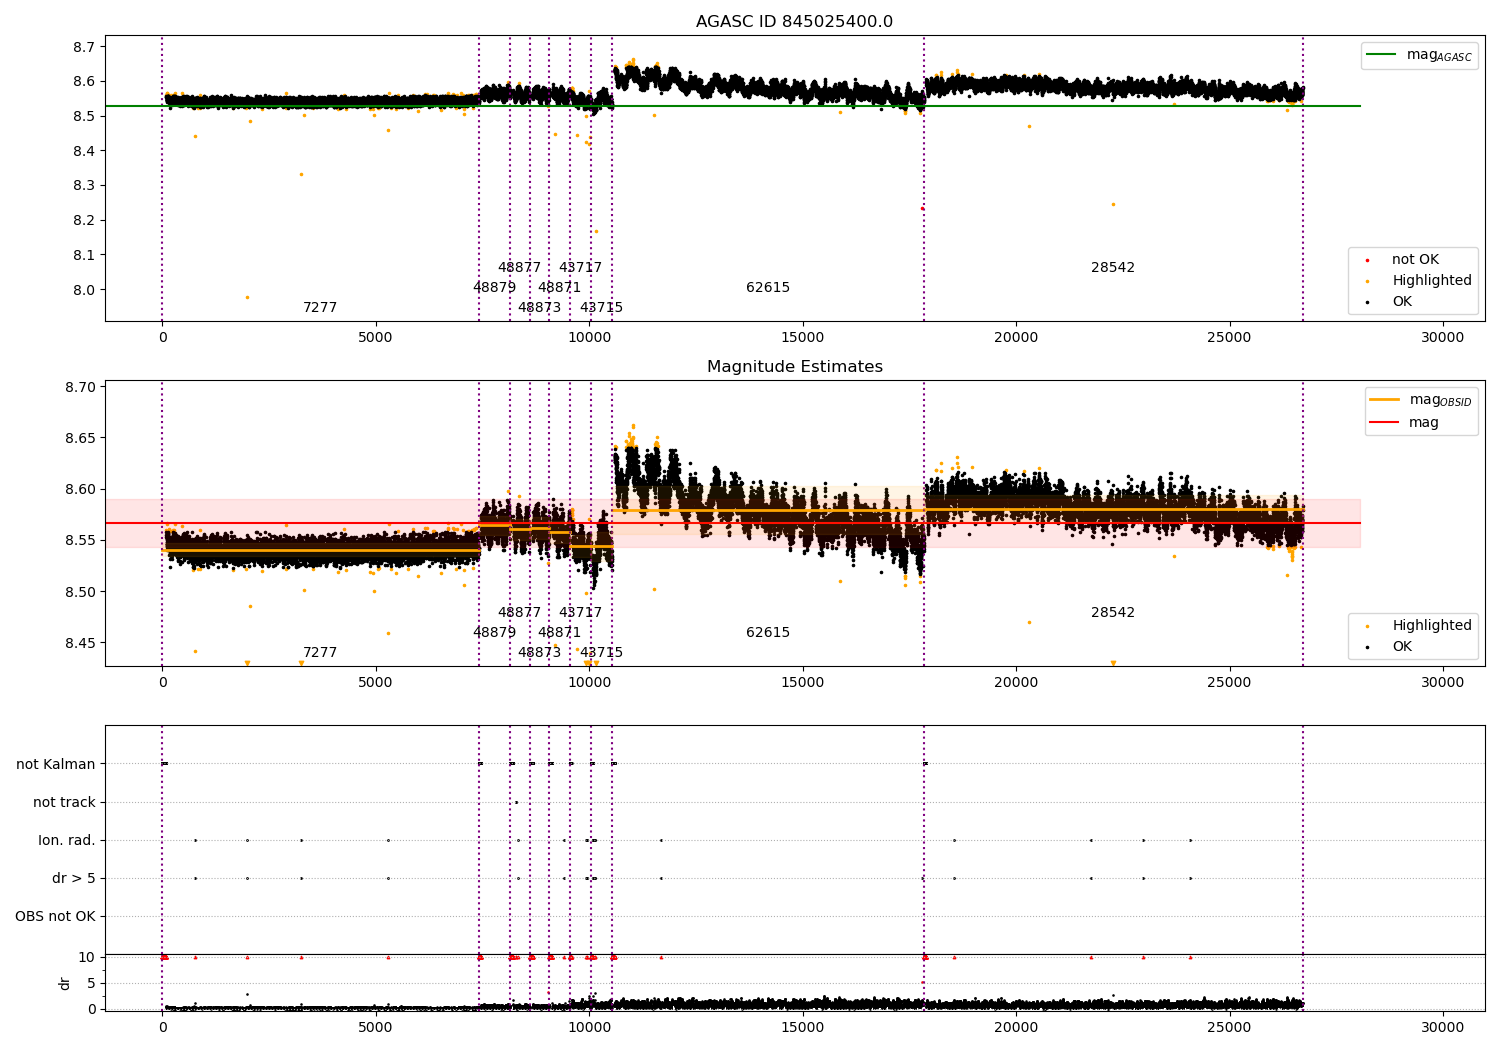
Task: Click label 62615 in Magnitude Estimates plot
Action: (768, 633)
